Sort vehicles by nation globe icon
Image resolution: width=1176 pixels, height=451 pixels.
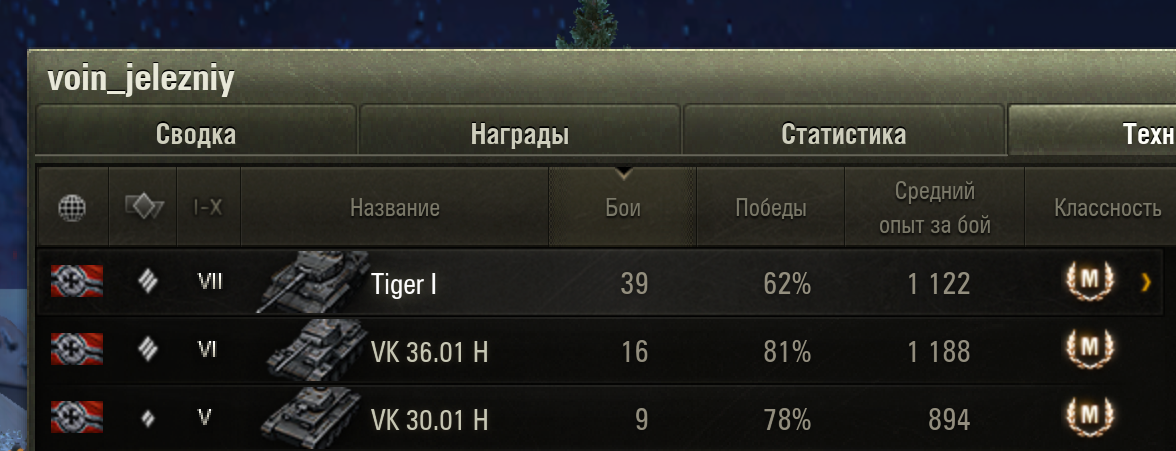[x=73, y=206]
